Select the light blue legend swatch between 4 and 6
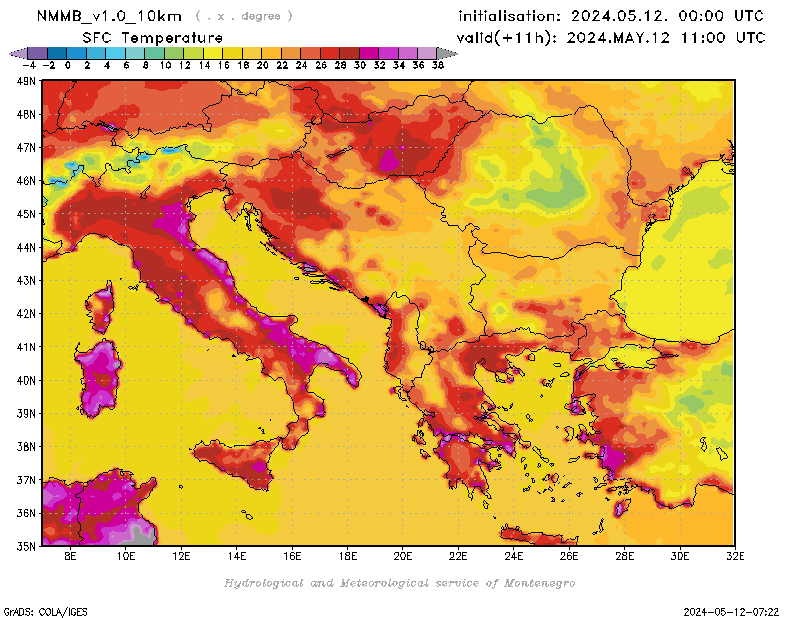 coord(116,53)
